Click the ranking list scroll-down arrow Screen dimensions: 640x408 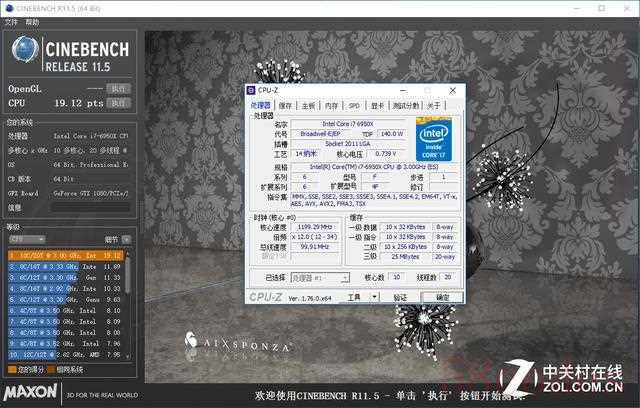(x=128, y=356)
